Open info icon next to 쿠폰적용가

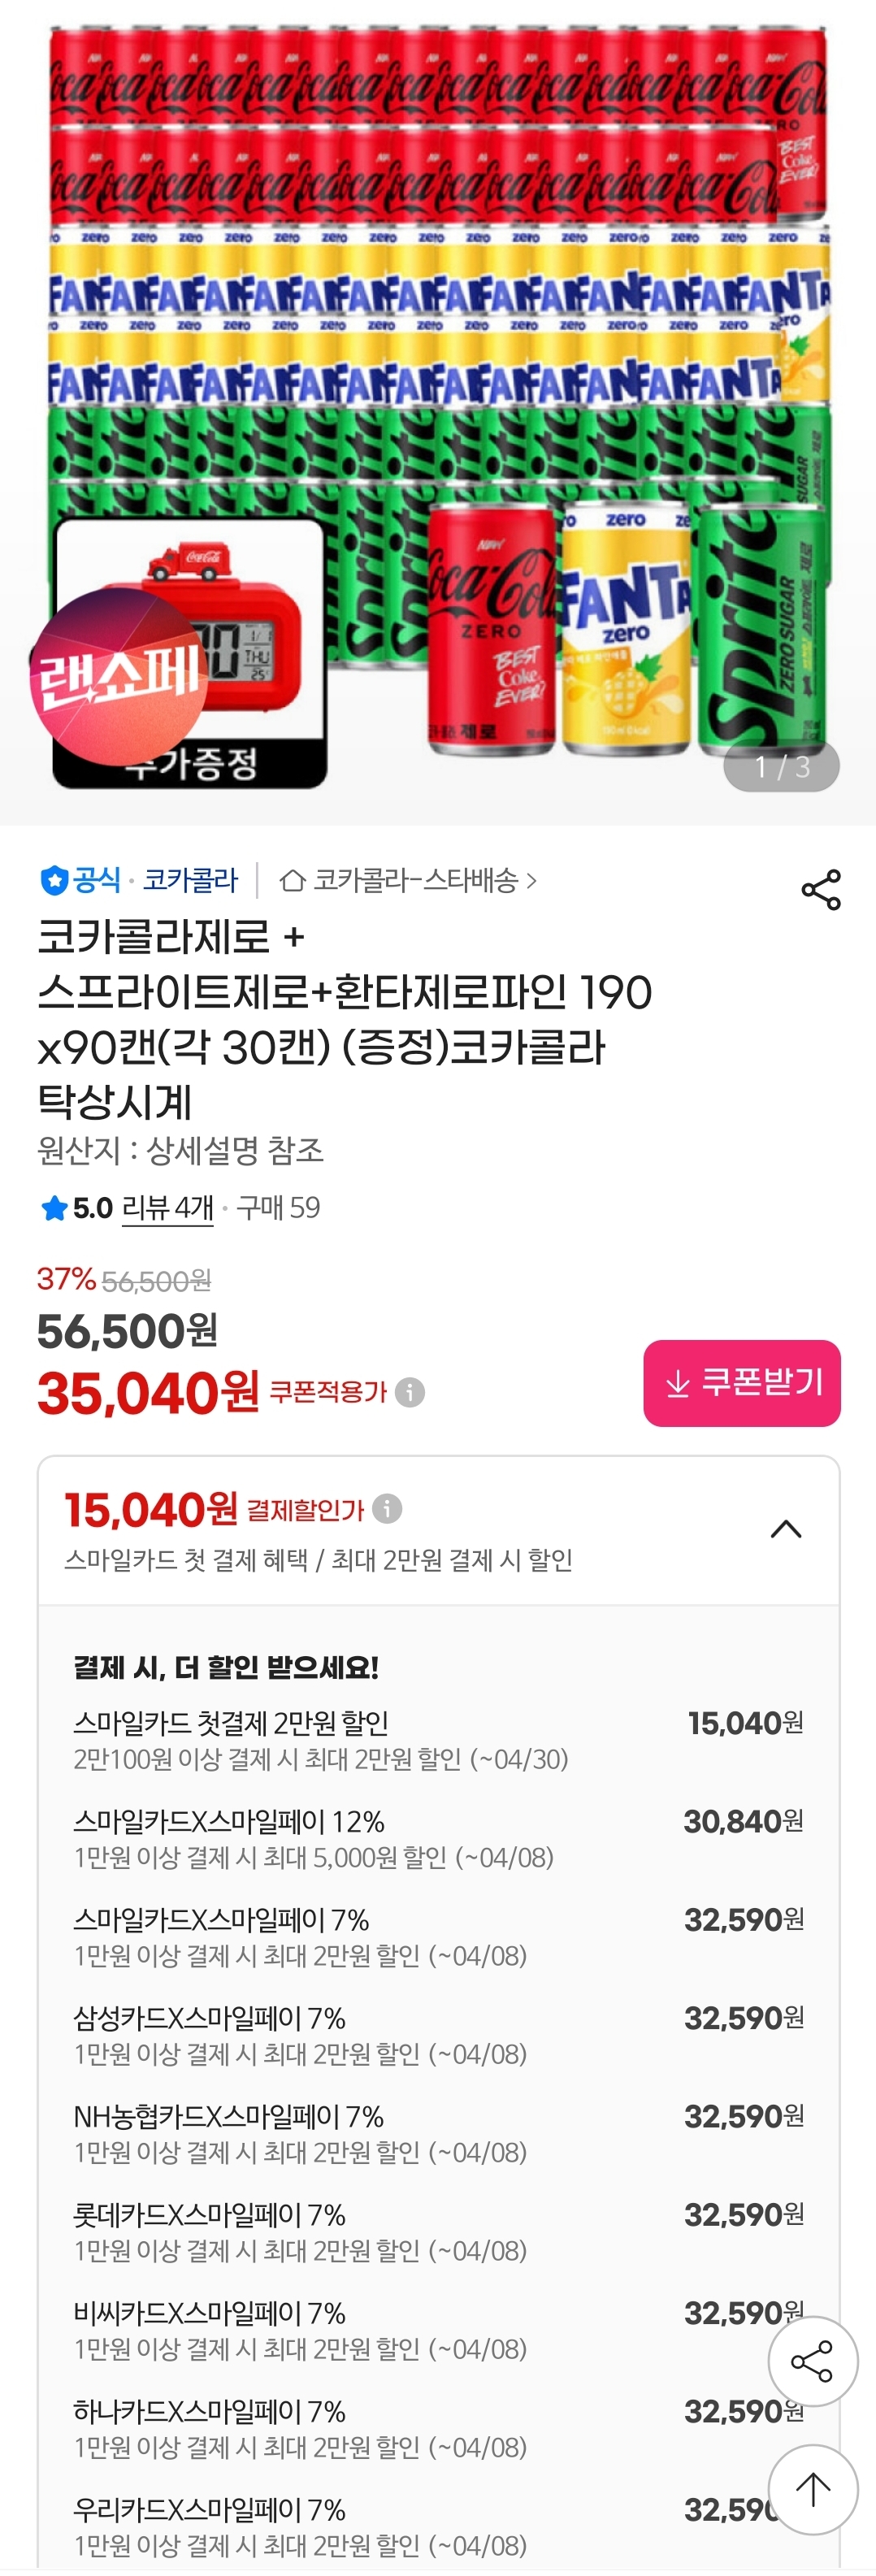[410, 1392]
